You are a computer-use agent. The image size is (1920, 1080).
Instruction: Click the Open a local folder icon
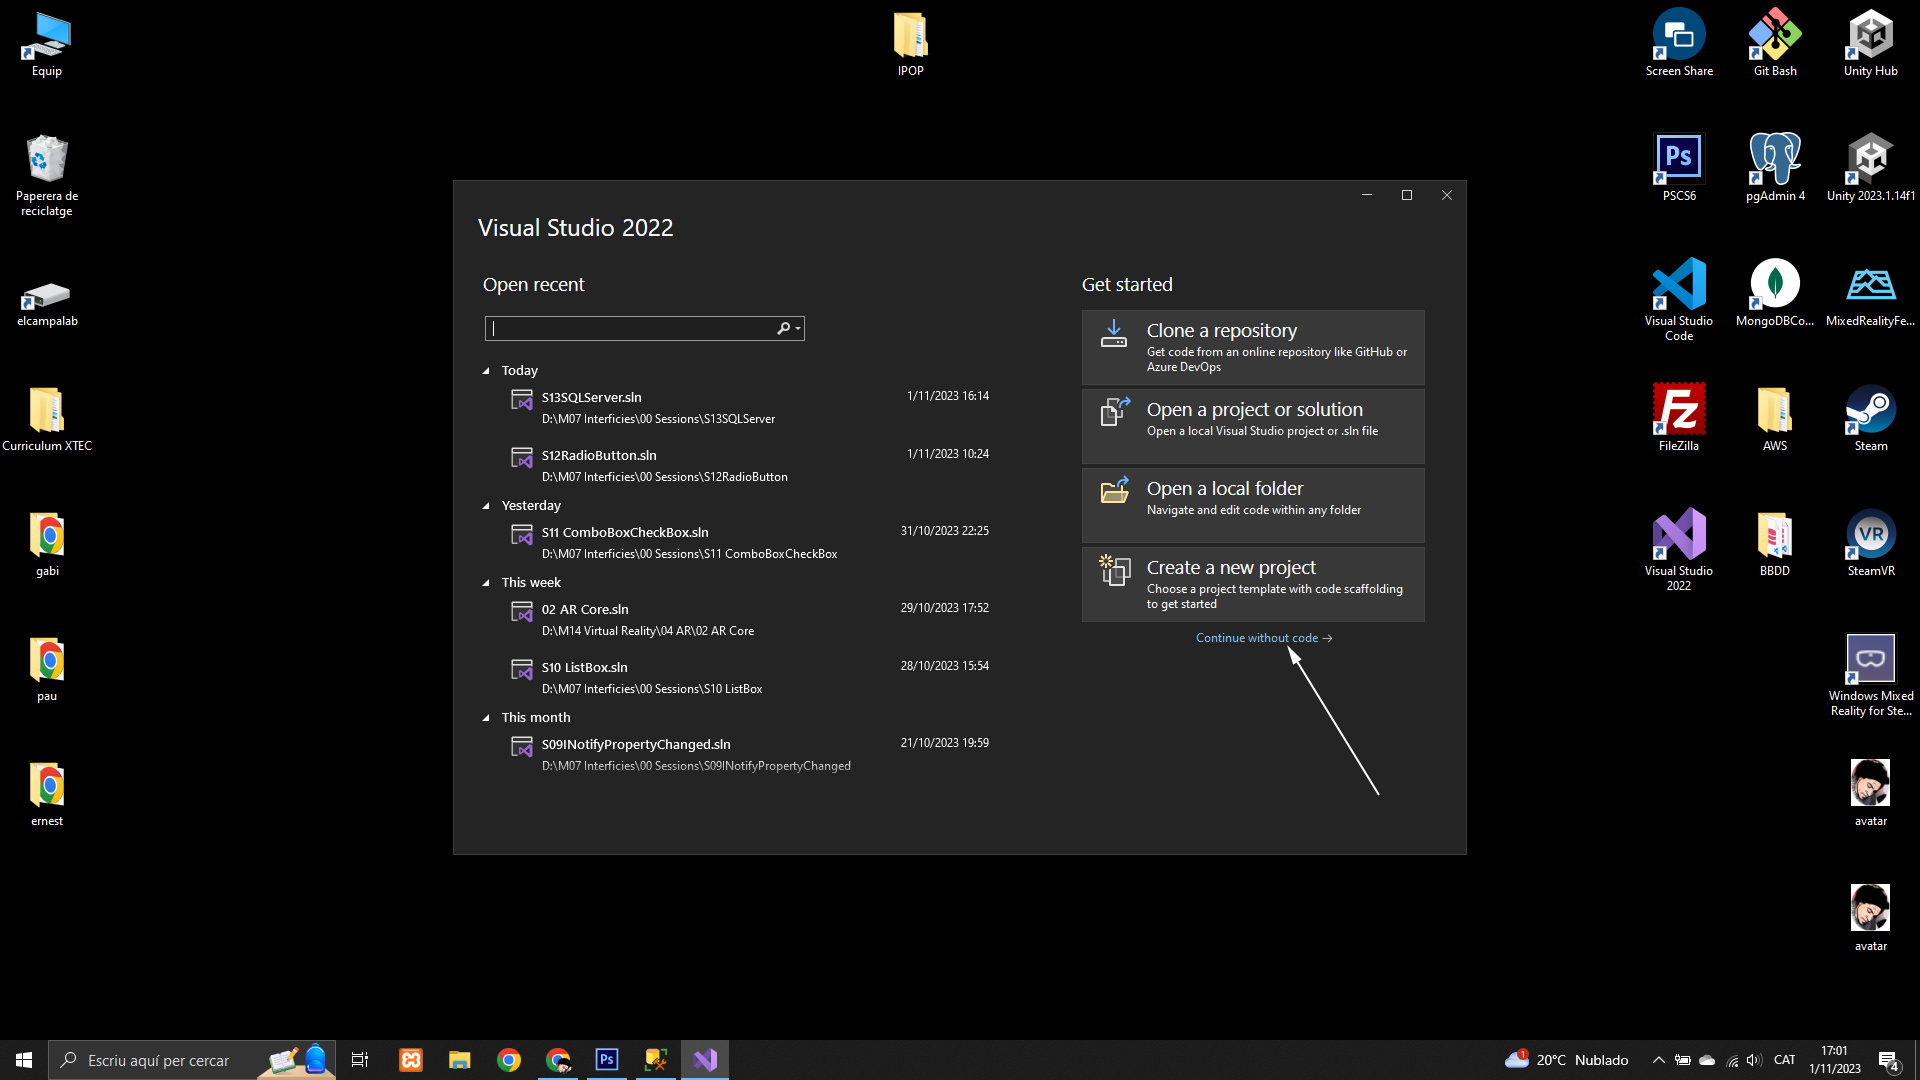click(1113, 491)
